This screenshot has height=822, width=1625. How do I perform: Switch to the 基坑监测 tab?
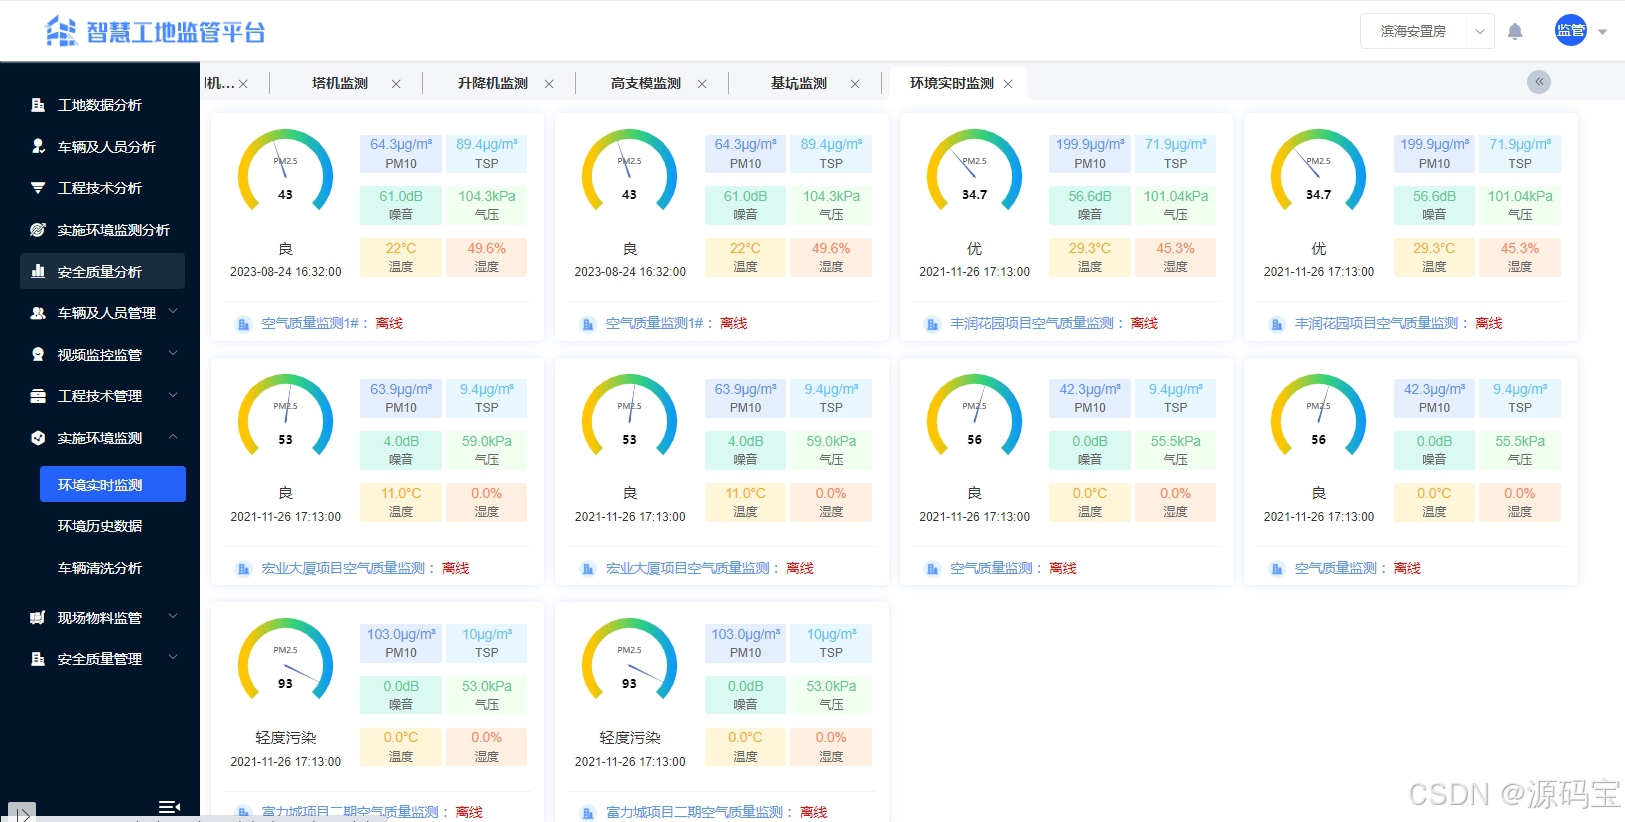pos(799,83)
